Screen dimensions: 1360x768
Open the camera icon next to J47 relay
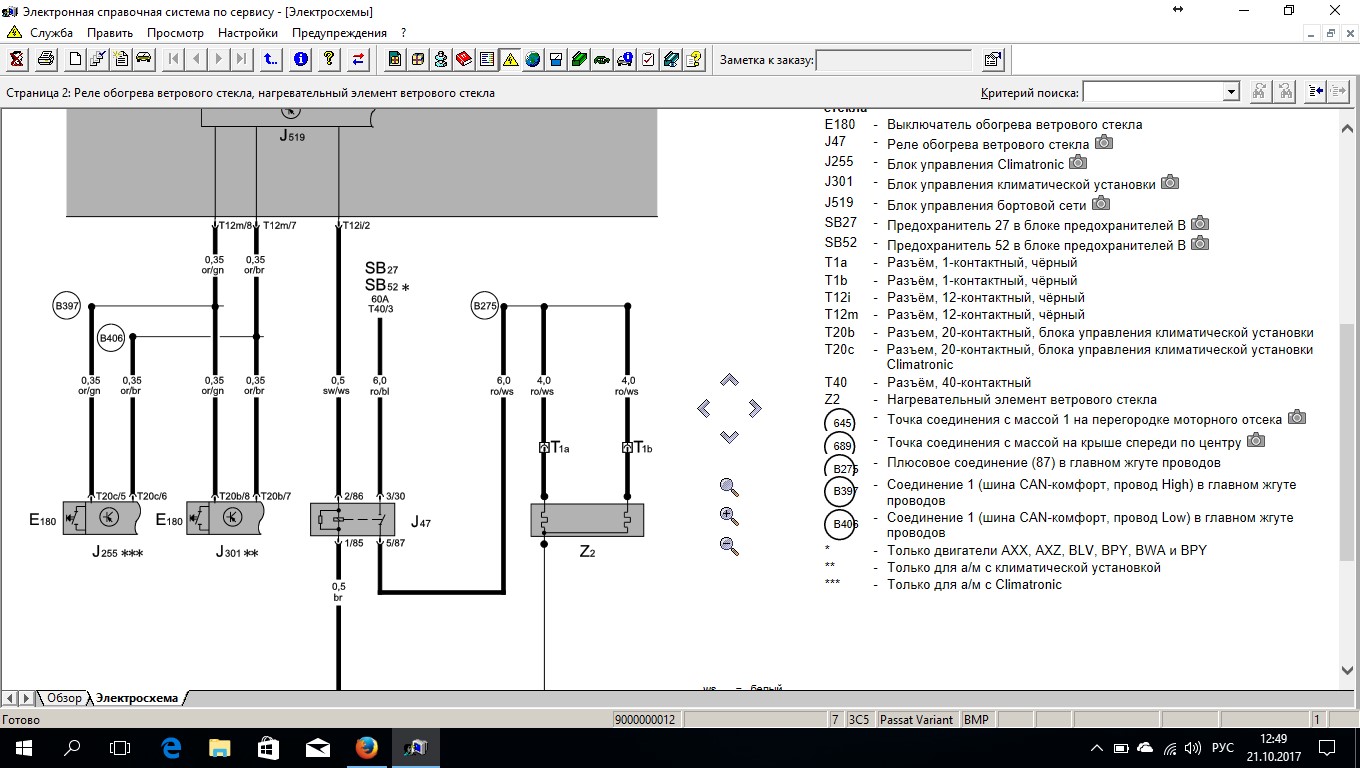click(x=1104, y=143)
